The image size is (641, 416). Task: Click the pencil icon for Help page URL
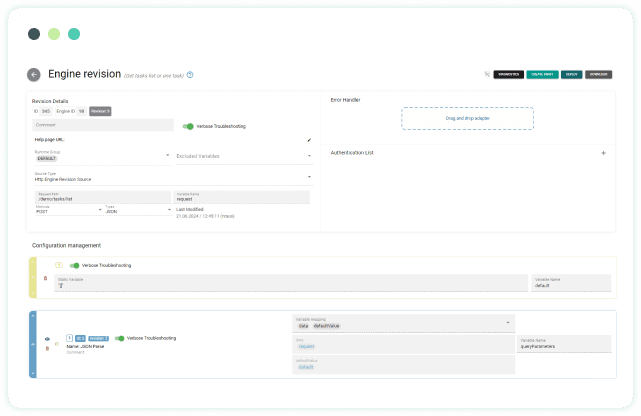click(309, 140)
